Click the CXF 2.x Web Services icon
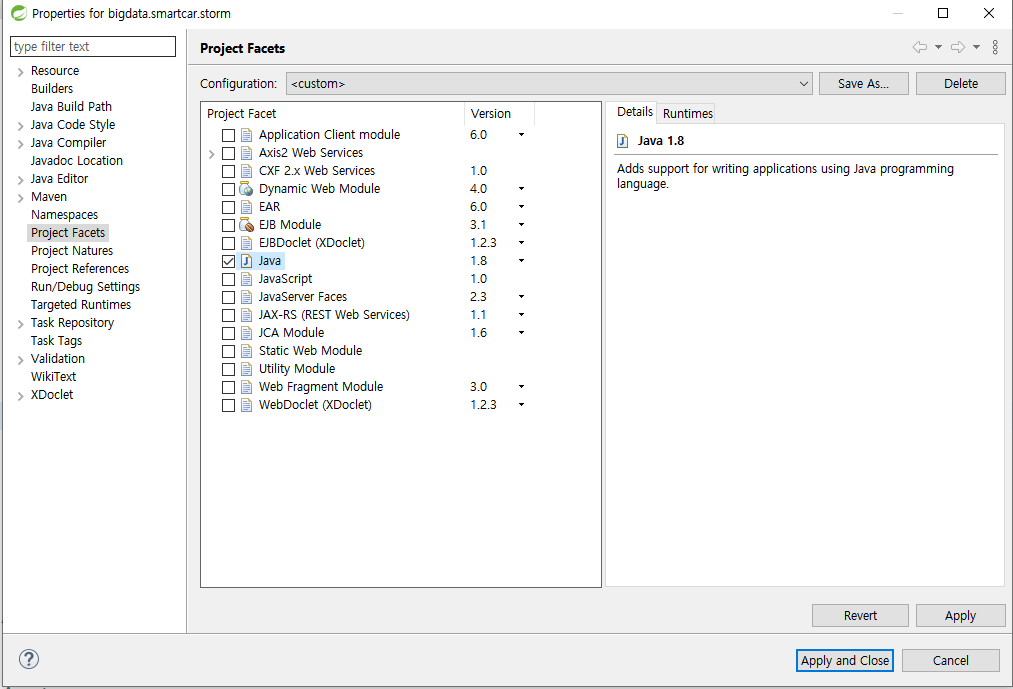The width and height of the screenshot is (1013, 689). tap(246, 171)
